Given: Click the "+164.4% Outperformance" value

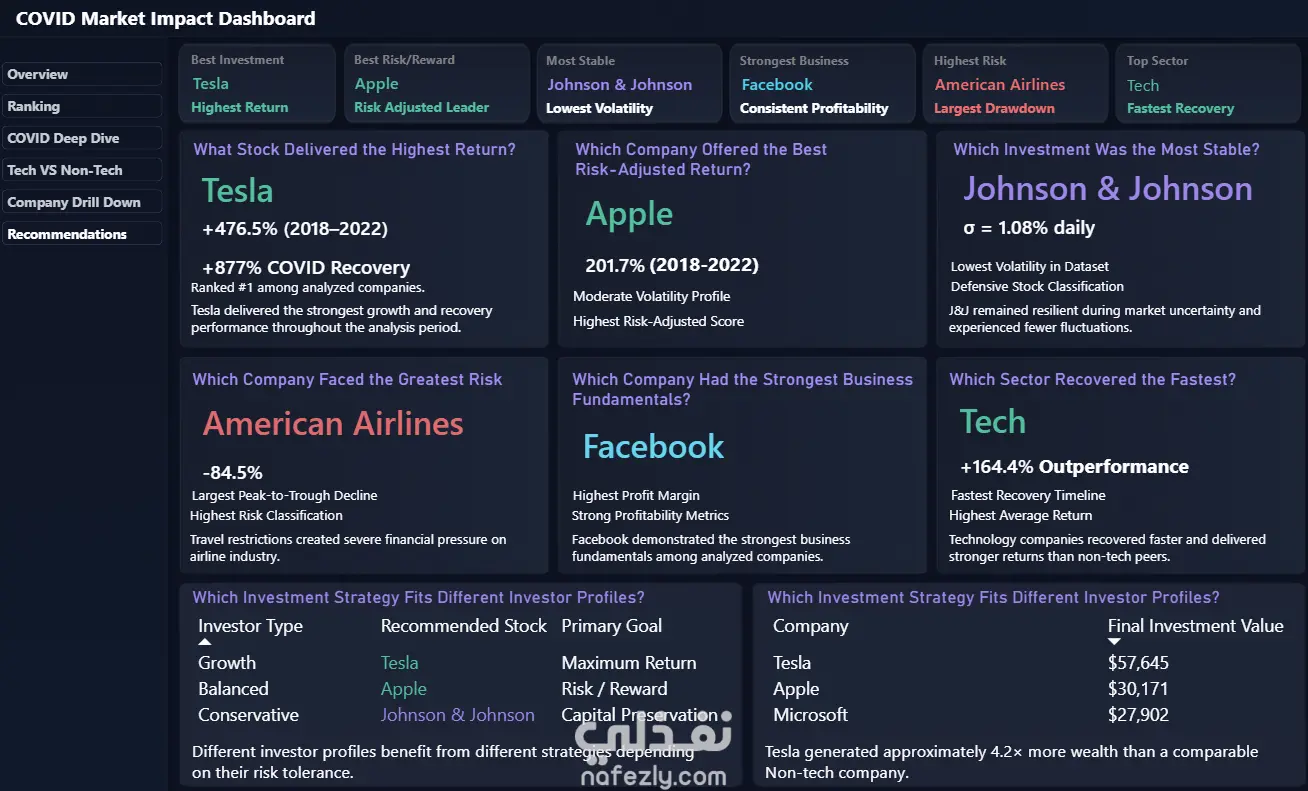Looking at the screenshot, I should point(1074,467).
